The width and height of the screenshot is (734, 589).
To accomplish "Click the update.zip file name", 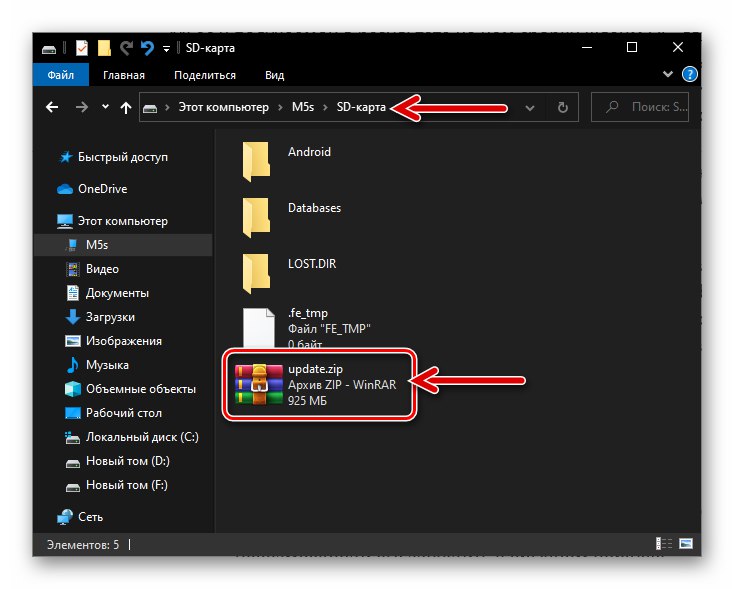I will point(316,369).
